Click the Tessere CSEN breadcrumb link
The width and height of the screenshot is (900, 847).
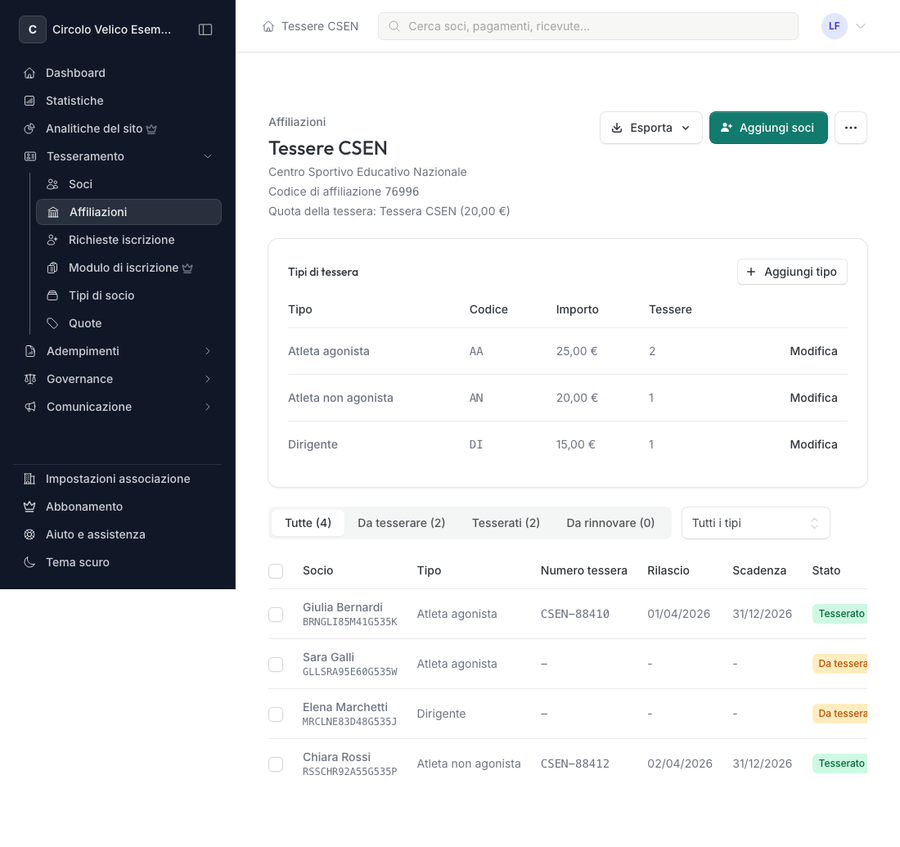pos(320,26)
